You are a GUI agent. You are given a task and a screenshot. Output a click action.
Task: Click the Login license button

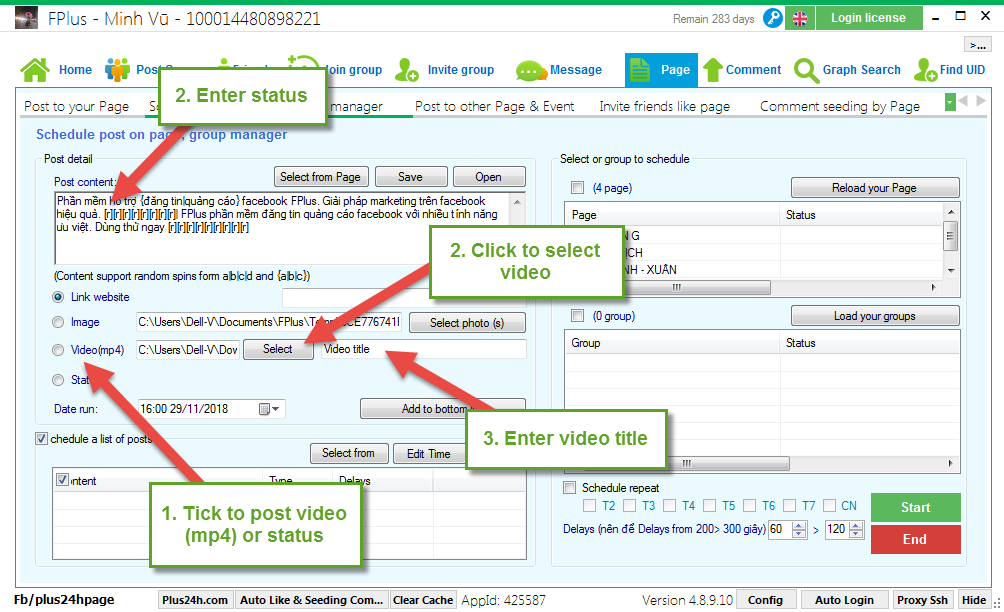869,18
